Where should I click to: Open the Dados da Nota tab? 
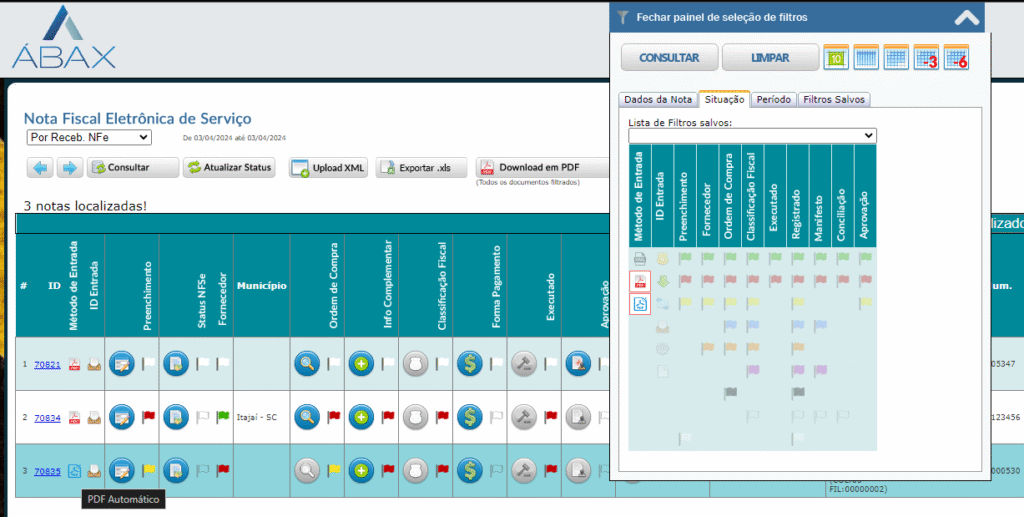pyautogui.click(x=657, y=99)
